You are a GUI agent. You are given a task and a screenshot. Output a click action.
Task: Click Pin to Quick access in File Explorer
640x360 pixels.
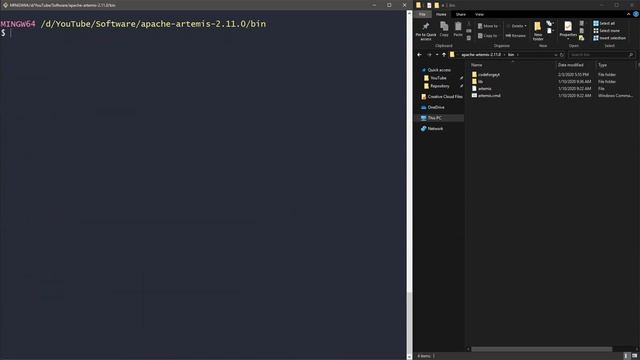(x=426, y=31)
